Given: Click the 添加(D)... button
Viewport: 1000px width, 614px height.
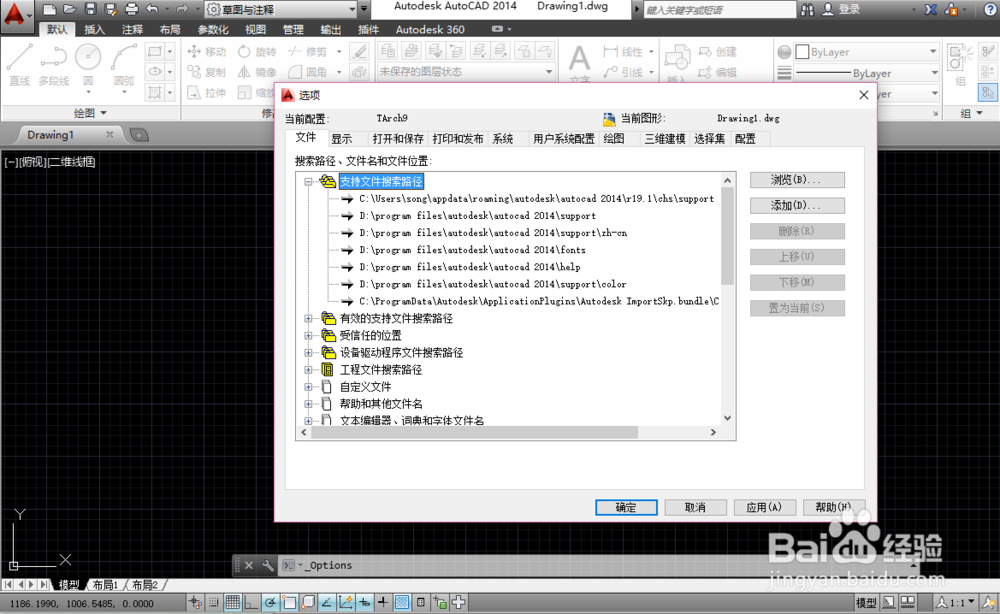Looking at the screenshot, I should 797,205.
